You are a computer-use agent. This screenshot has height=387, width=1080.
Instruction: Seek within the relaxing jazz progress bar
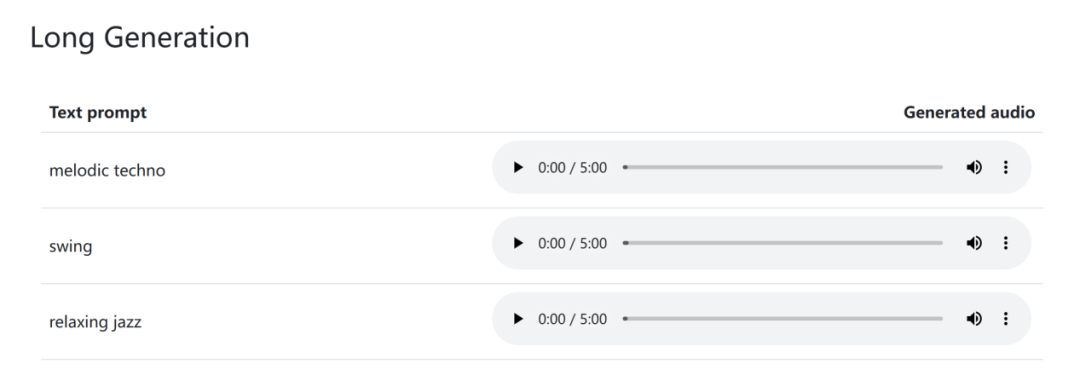pos(783,319)
